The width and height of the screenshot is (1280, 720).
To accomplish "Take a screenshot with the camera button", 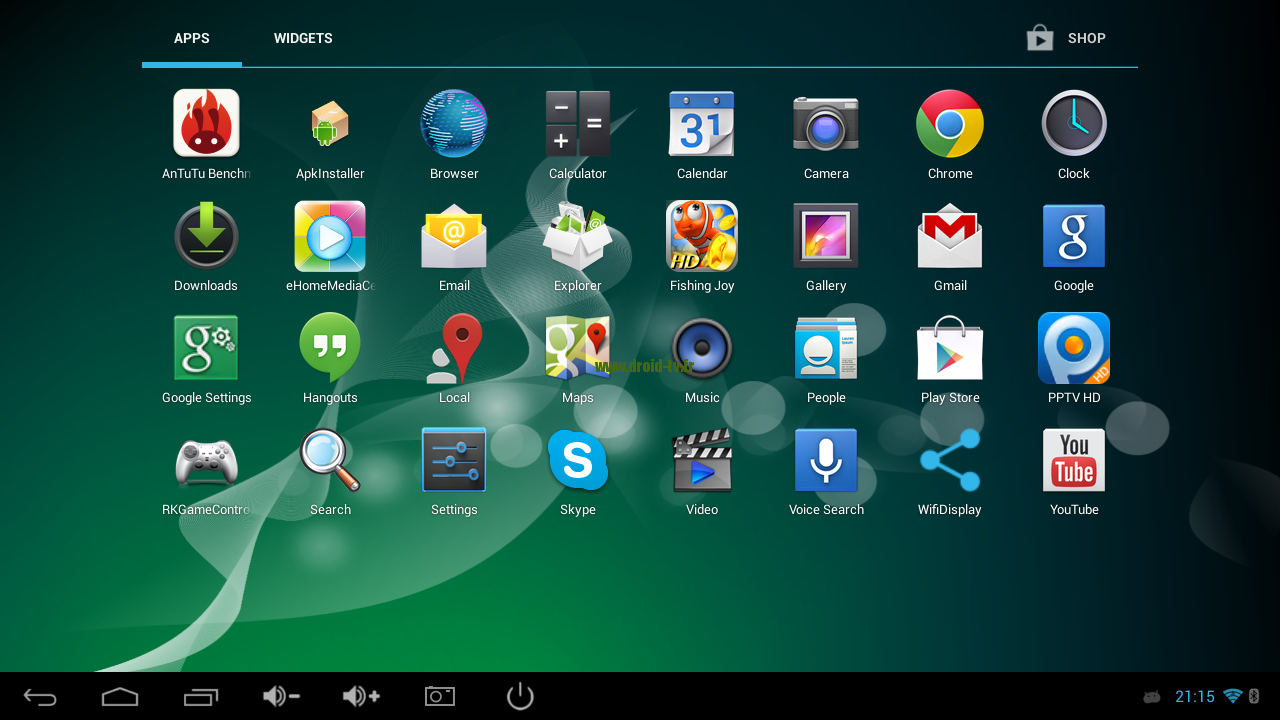I will click(440, 696).
